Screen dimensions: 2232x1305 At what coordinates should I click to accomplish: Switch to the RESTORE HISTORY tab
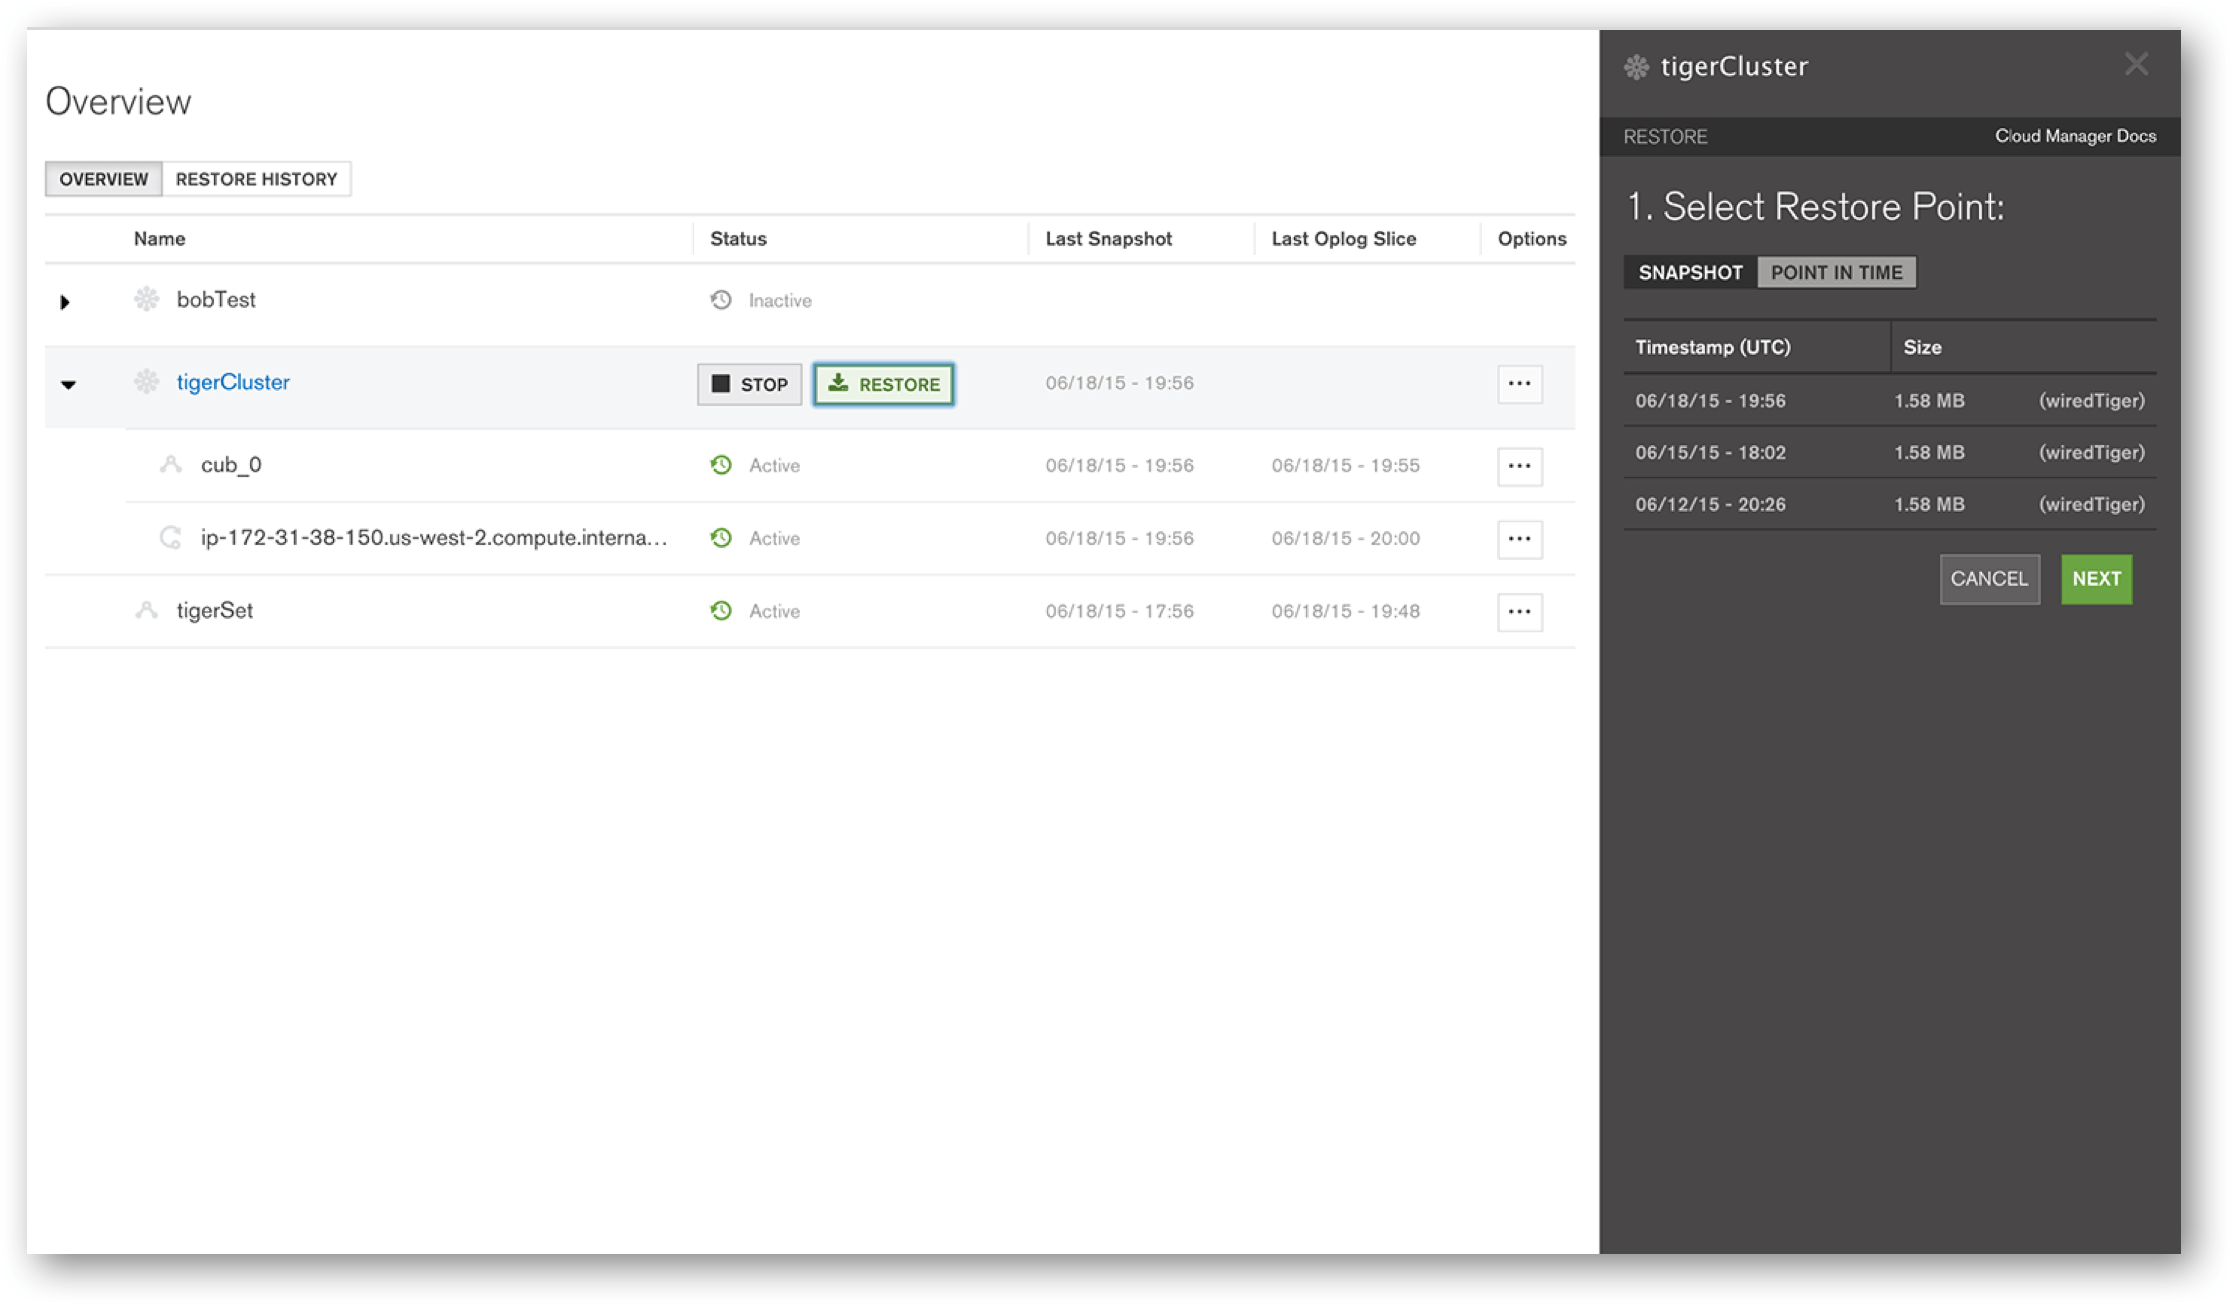(x=256, y=179)
